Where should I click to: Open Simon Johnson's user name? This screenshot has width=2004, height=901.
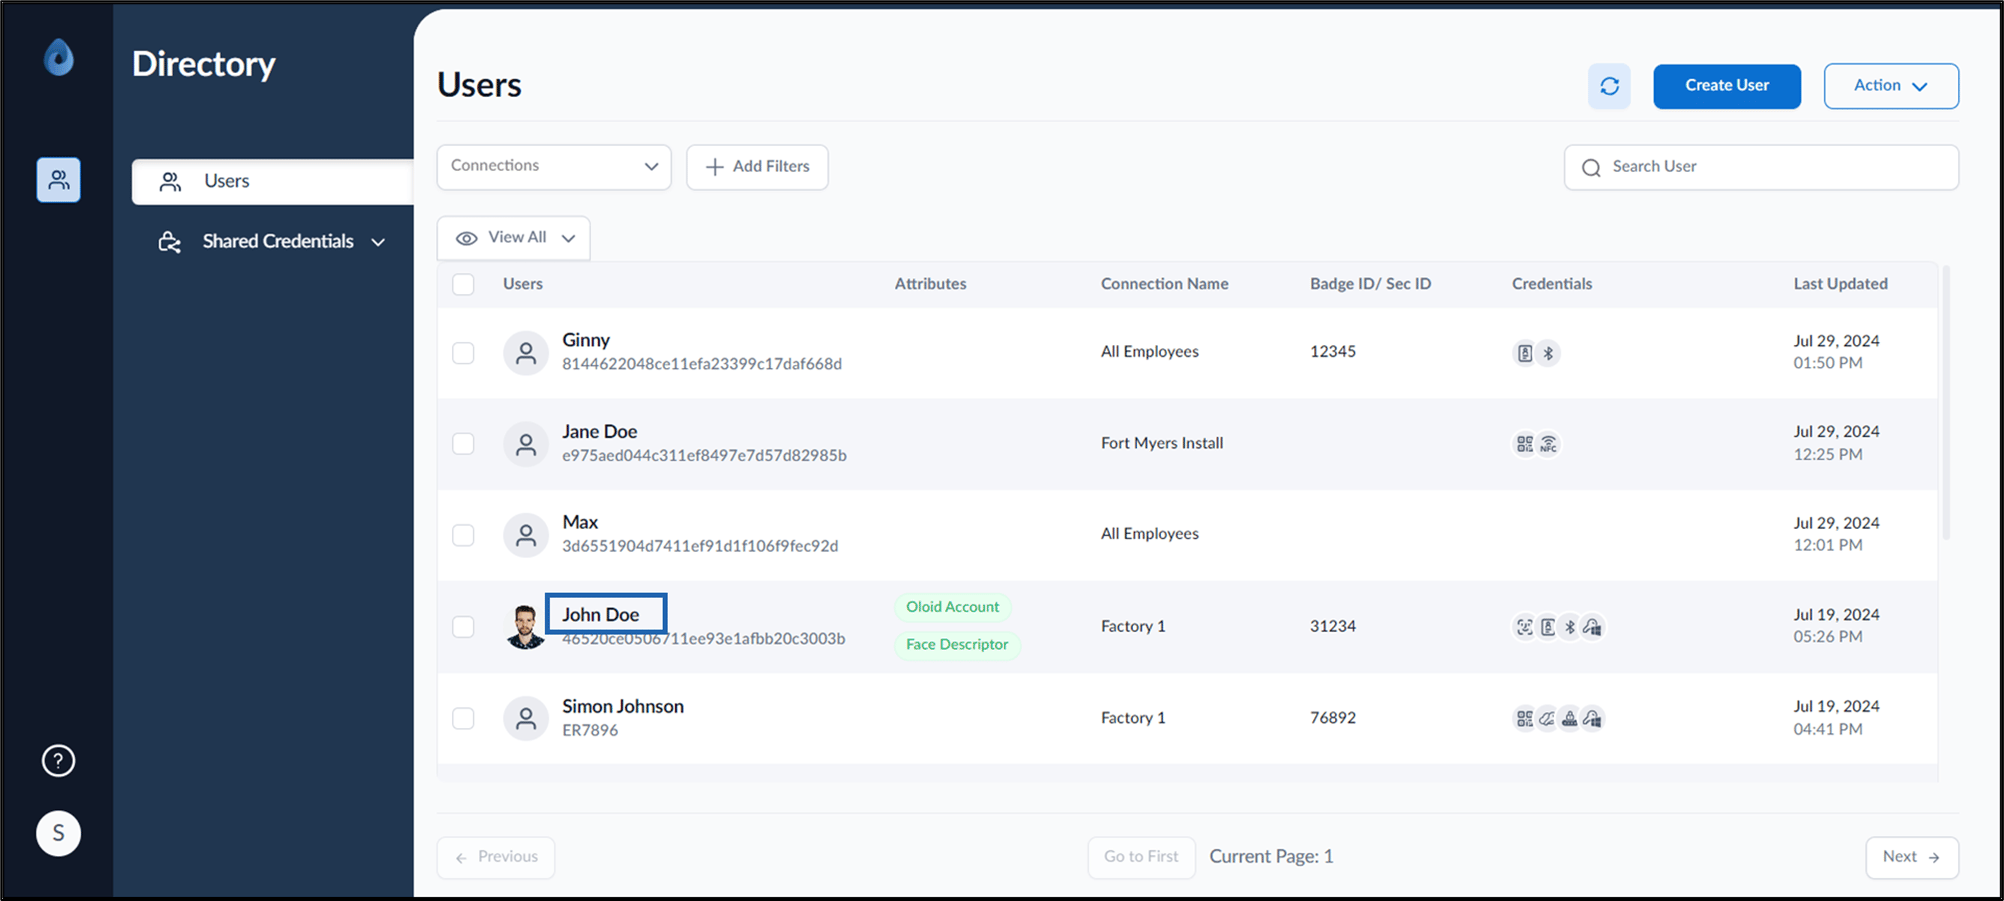(x=623, y=706)
